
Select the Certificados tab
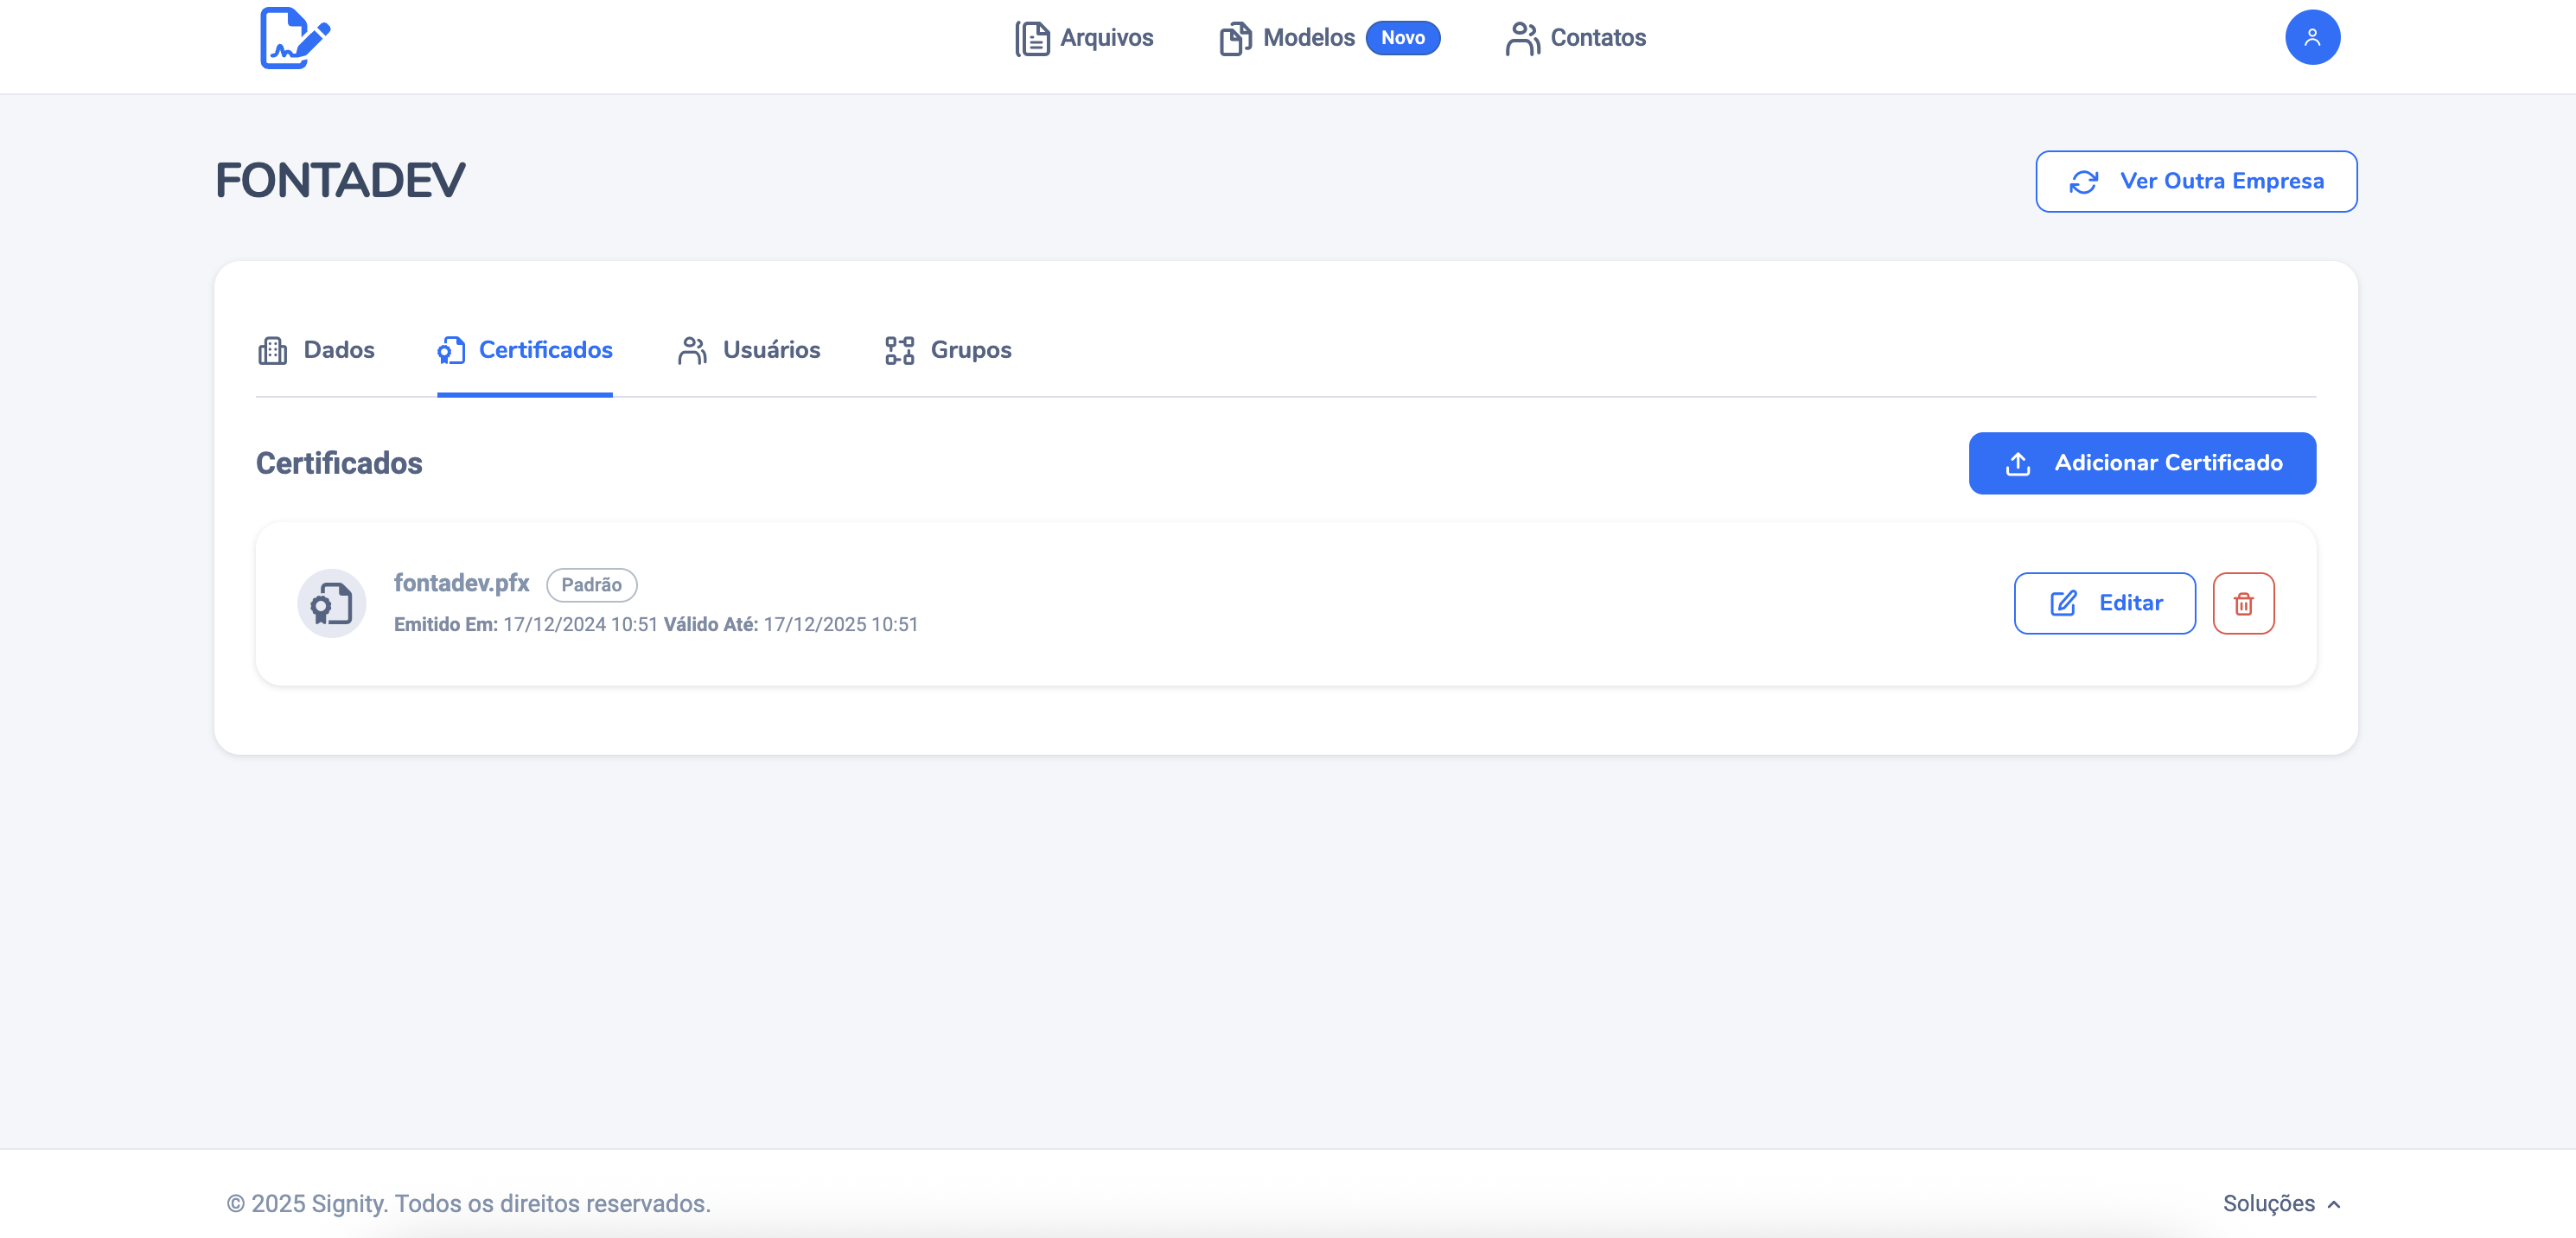pyautogui.click(x=525, y=350)
